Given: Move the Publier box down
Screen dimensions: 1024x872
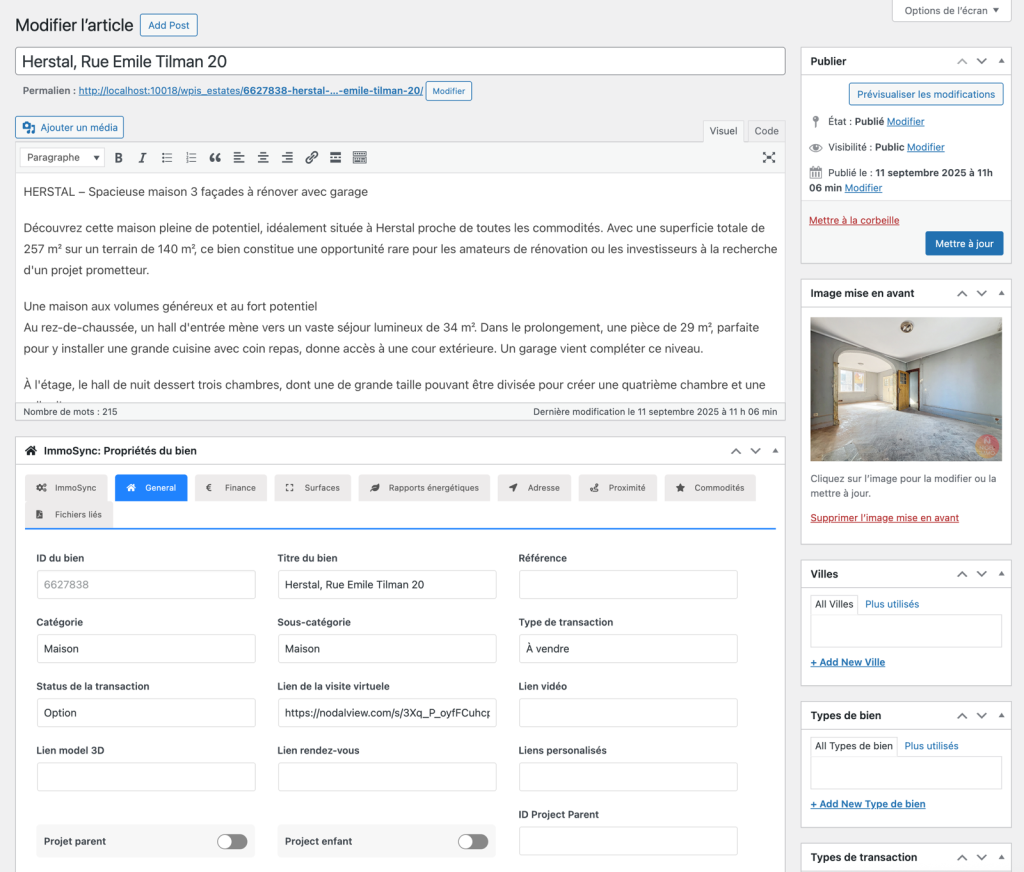Looking at the screenshot, I should pyautogui.click(x=982, y=61).
